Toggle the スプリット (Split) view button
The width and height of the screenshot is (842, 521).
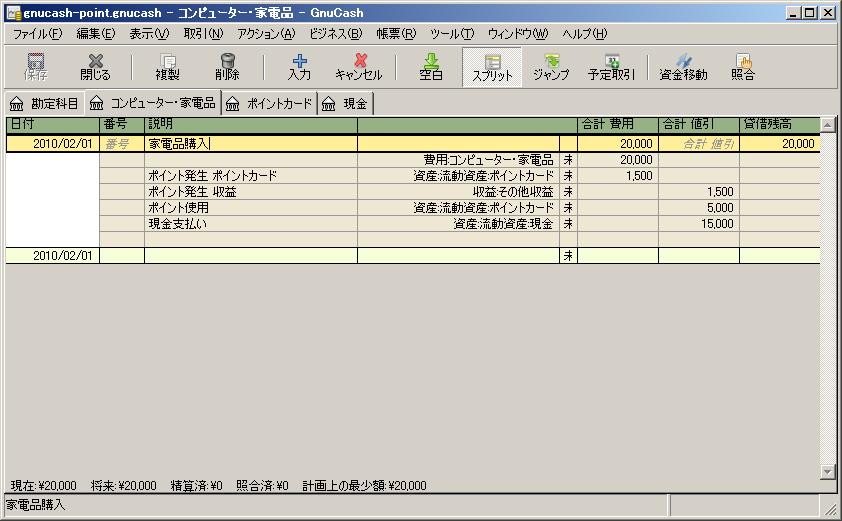492,67
